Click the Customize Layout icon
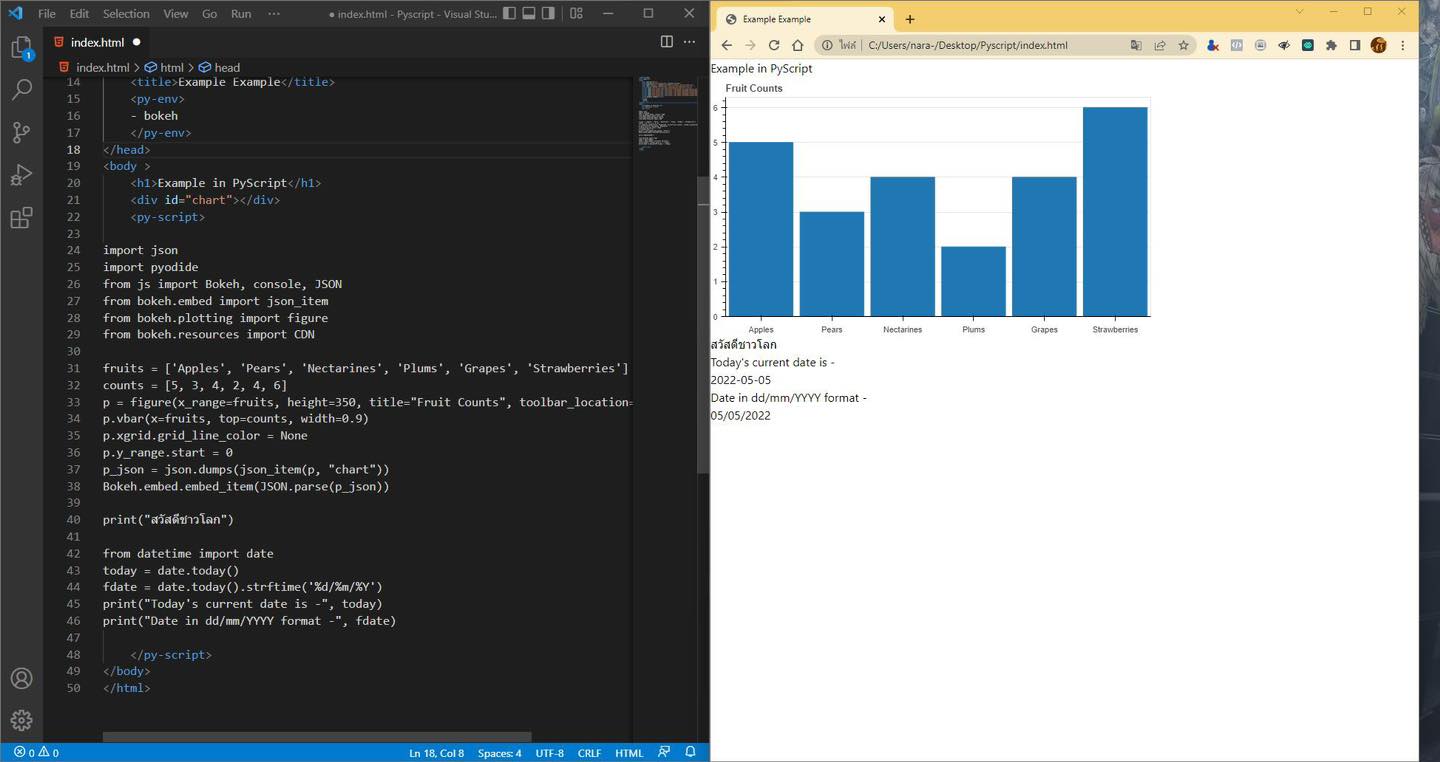The width and height of the screenshot is (1440, 762). pyautogui.click(x=576, y=13)
